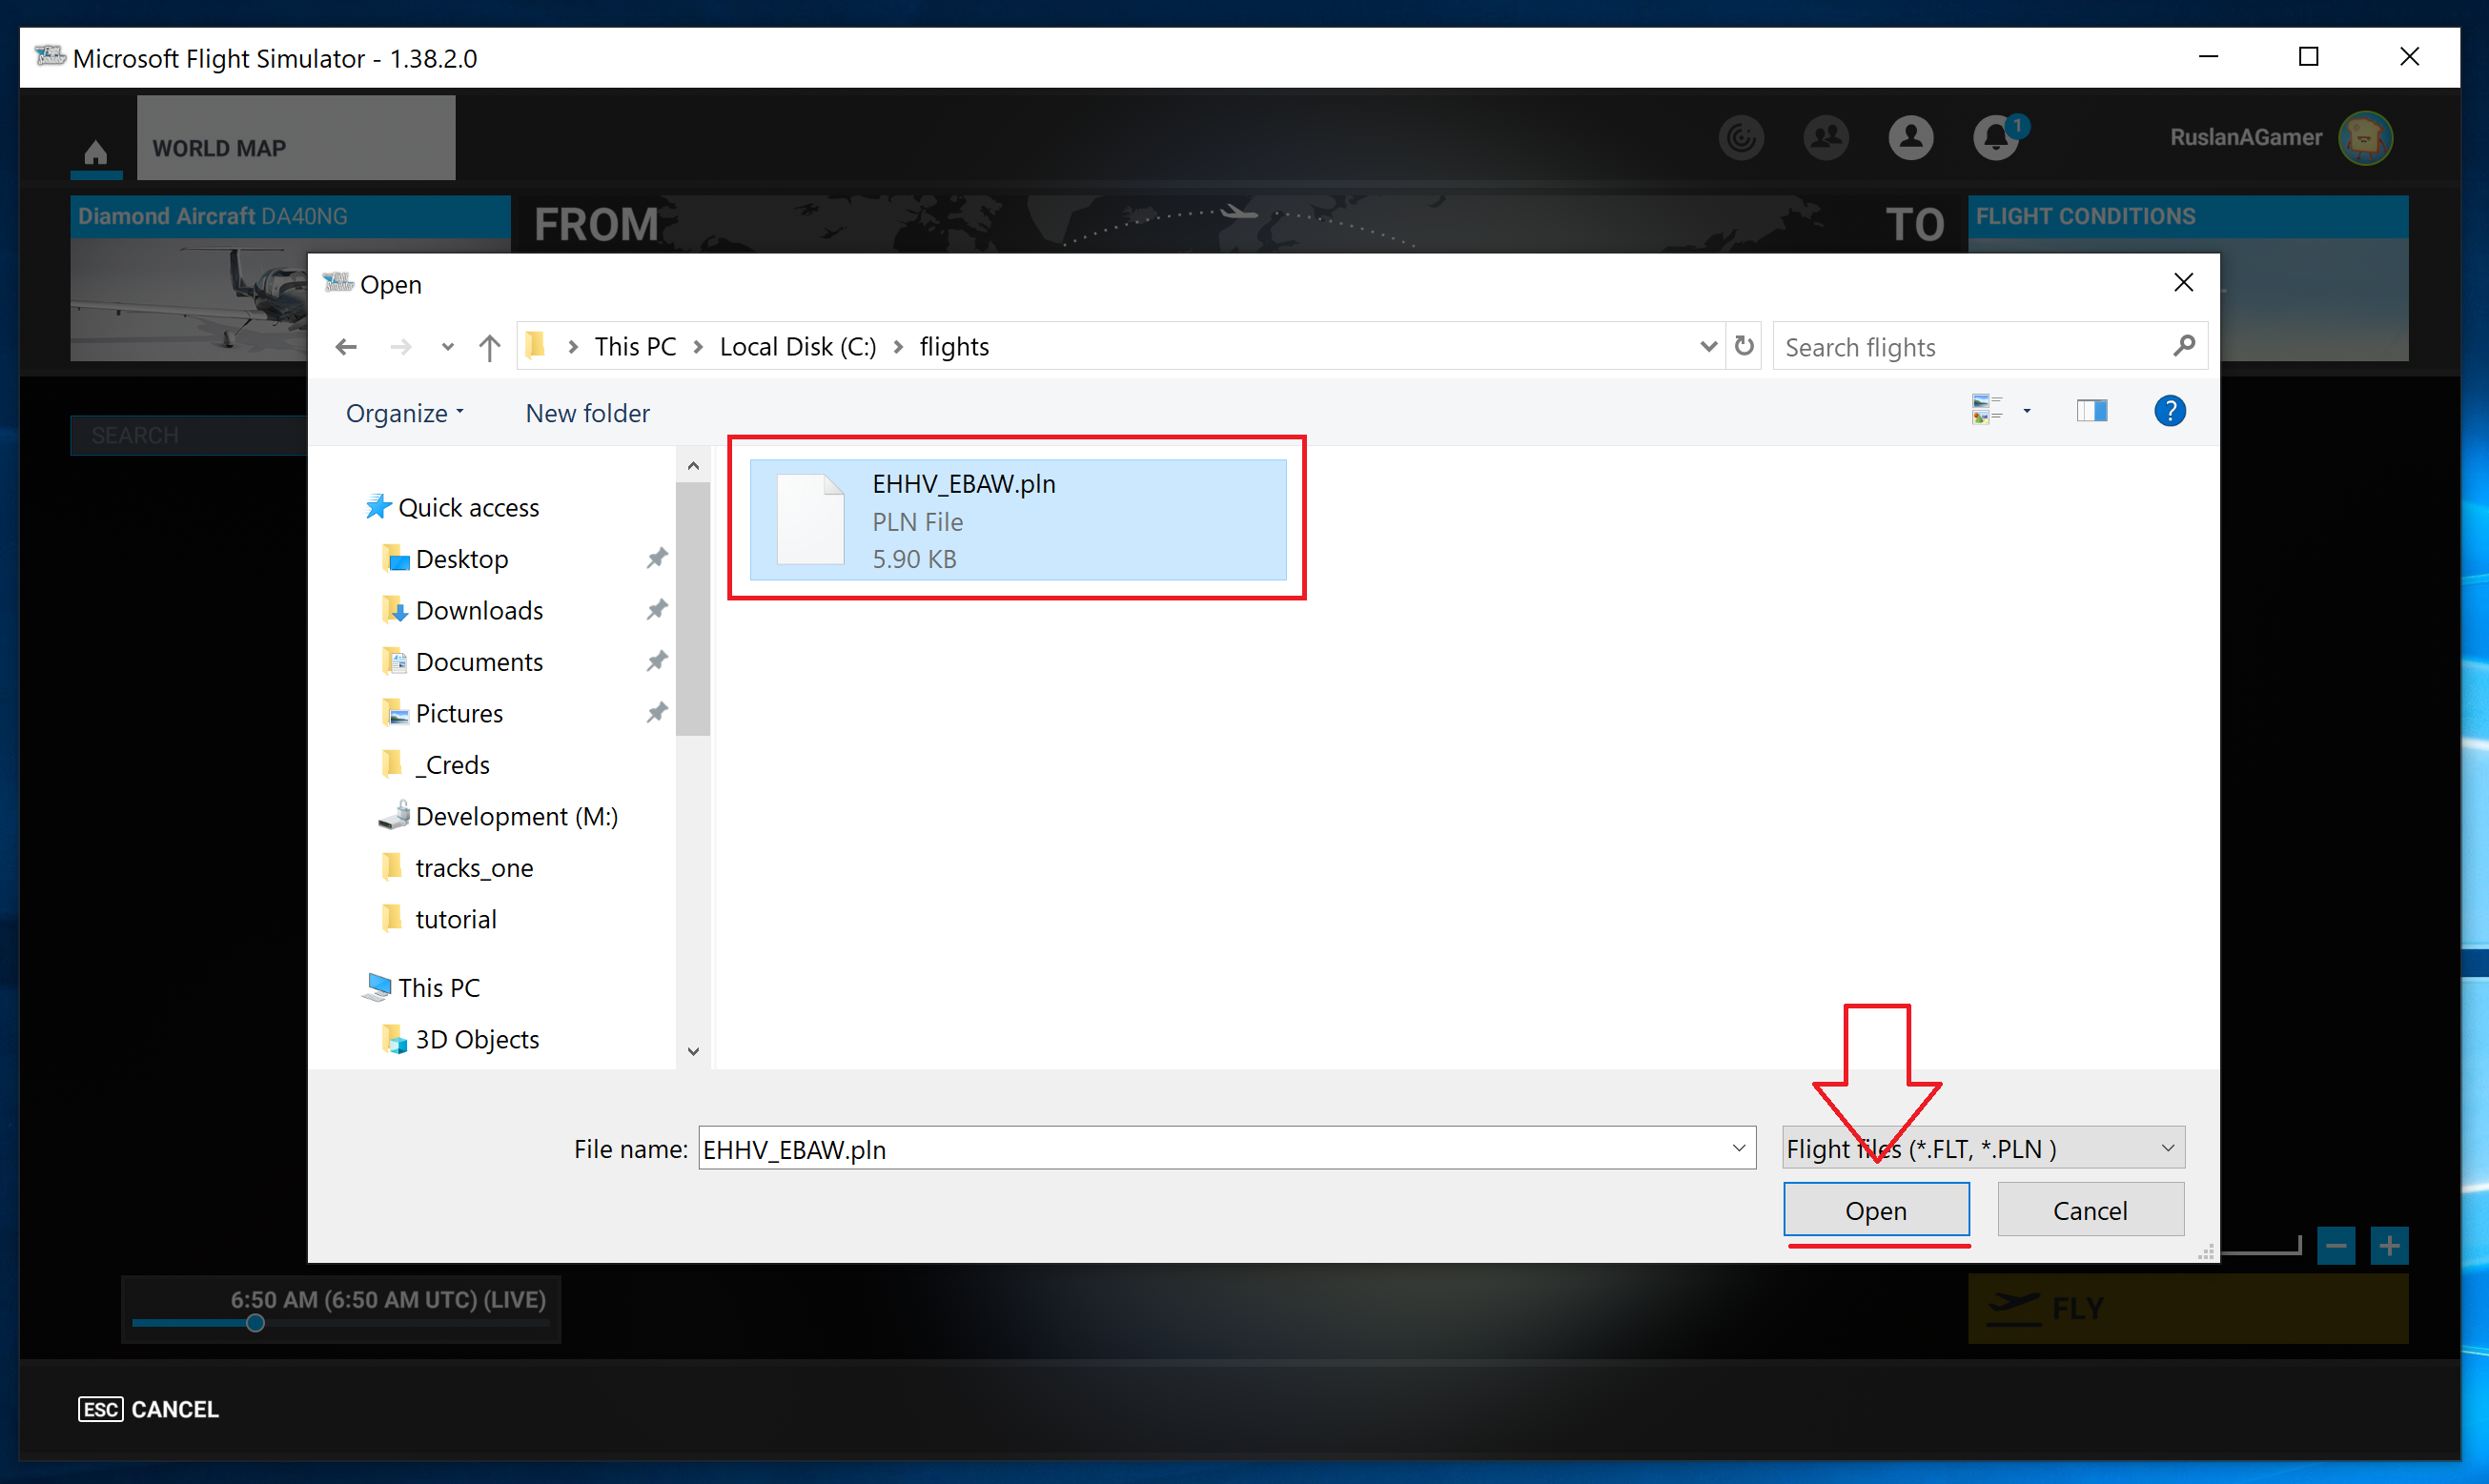Click the time of day slider handle
2489x1484 pixels.
255,1323
